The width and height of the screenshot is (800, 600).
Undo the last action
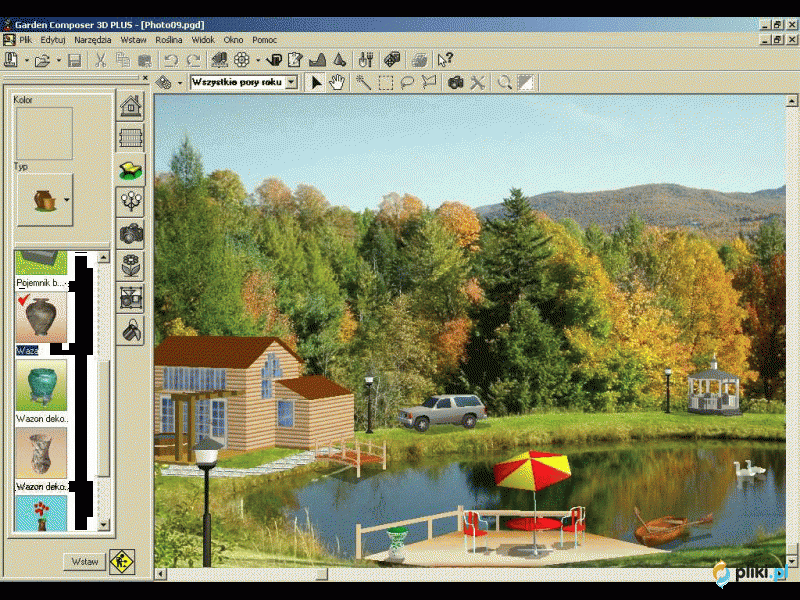click(x=171, y=61)
